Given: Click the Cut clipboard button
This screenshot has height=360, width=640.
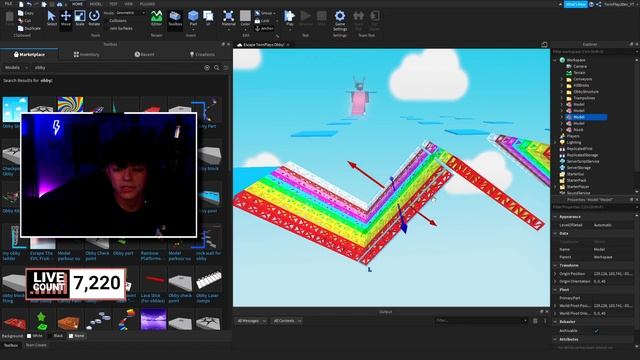Looking at the screenshot, I should [24, 20].
